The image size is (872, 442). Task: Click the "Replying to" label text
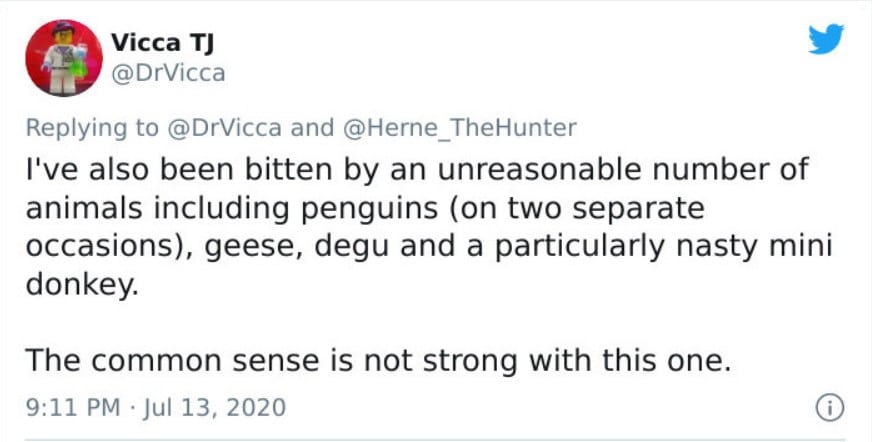point(91,127)
